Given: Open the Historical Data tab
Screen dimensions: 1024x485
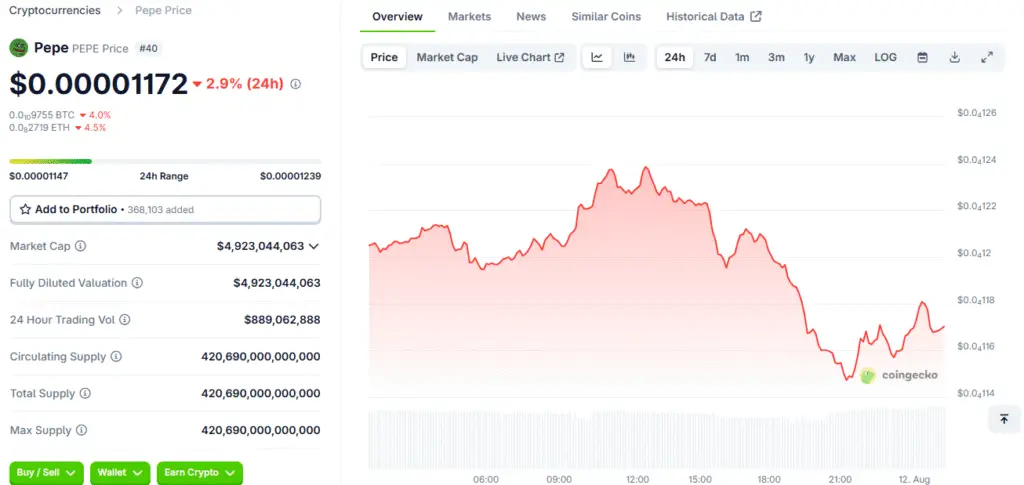Looking at the screenshot, I should [x=714, y=17].
